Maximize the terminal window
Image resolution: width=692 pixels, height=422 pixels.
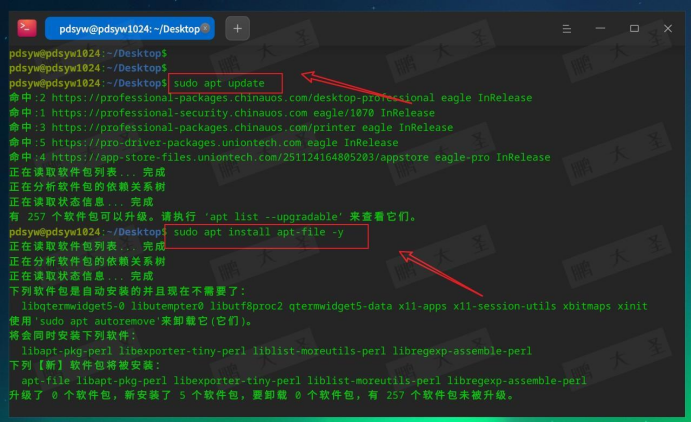634,28
